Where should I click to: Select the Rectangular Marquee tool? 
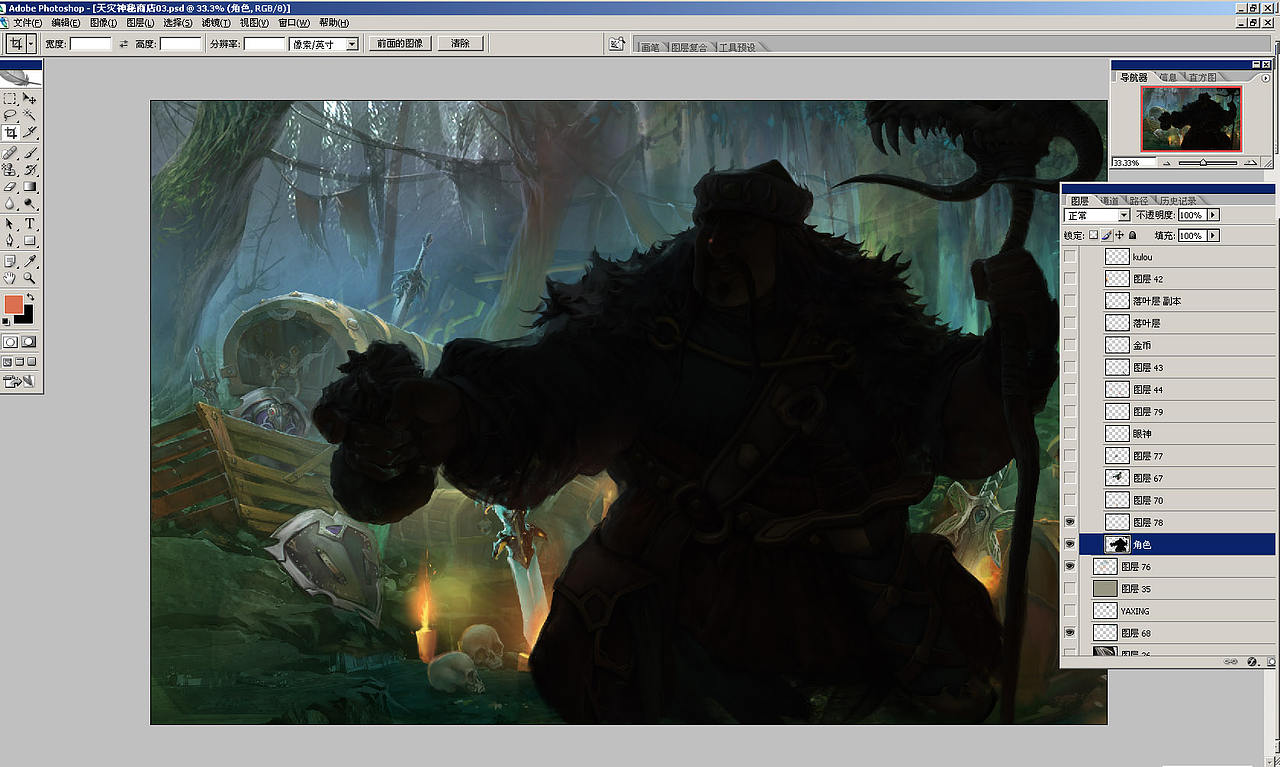[x=10, y=99]
